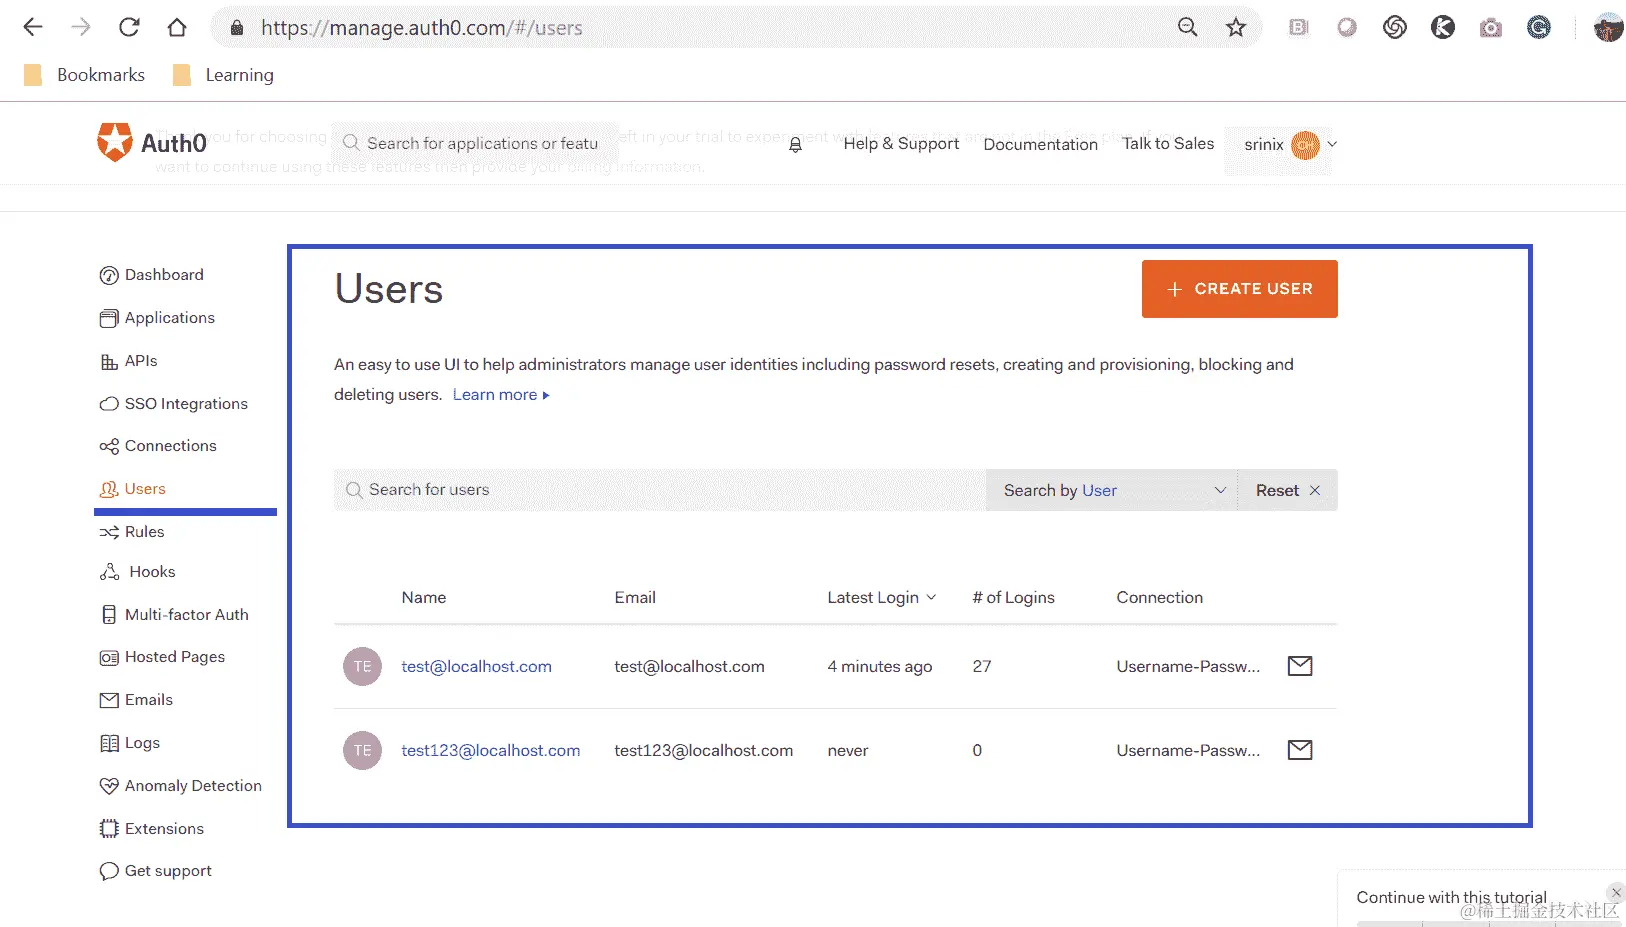Open Rules in the sidebar

[x=132, y=532]
